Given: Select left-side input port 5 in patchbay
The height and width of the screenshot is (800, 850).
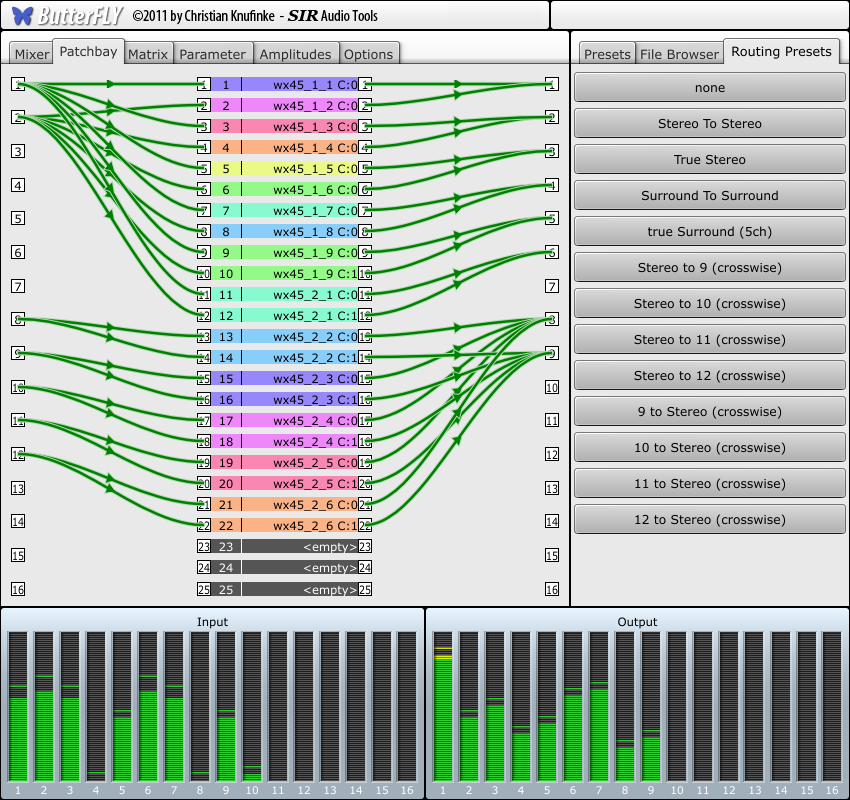Looking at the screenshot, I should [18, 218].
